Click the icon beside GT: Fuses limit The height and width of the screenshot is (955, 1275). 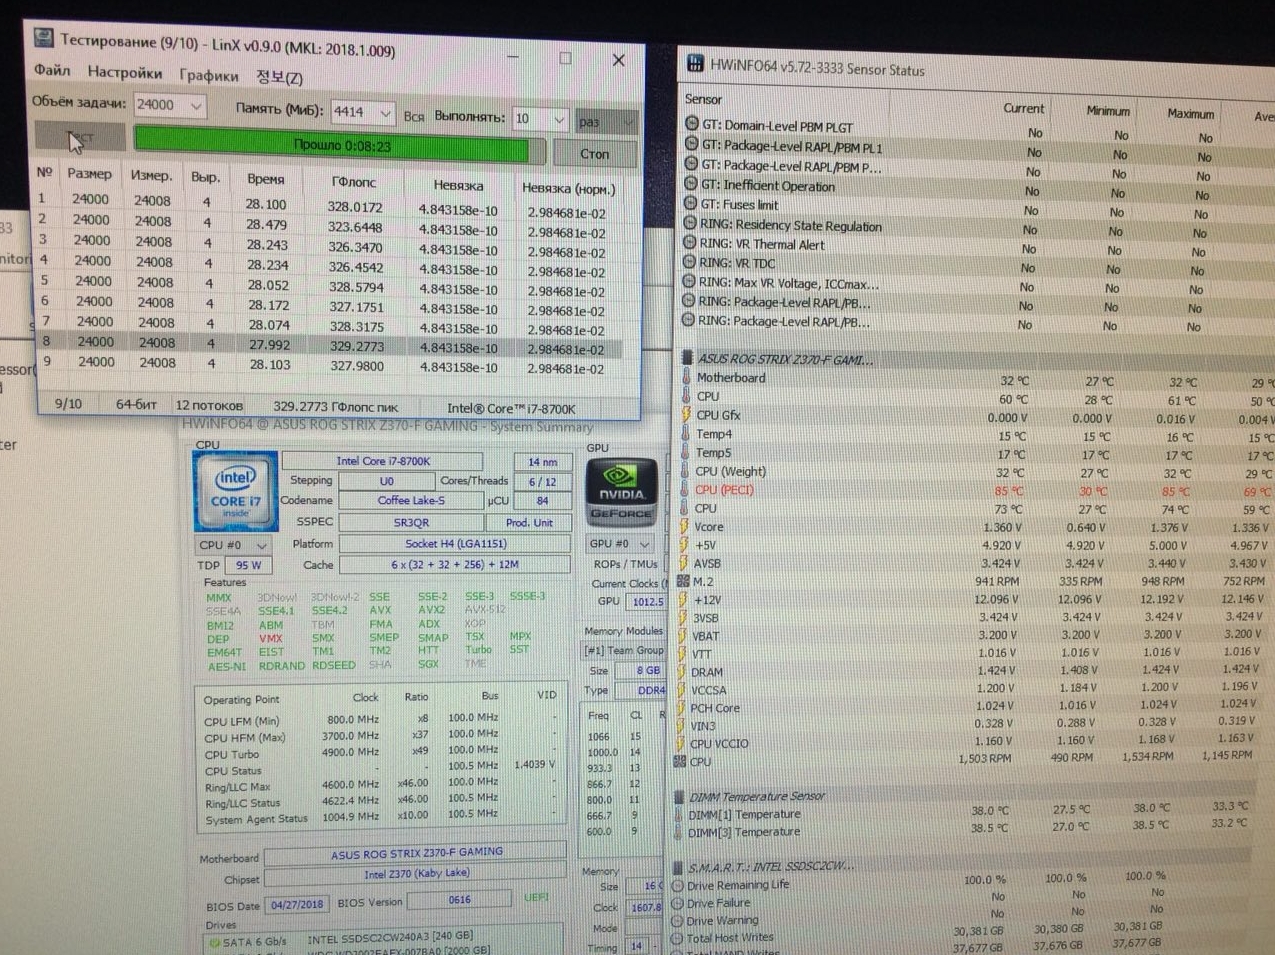690,203
